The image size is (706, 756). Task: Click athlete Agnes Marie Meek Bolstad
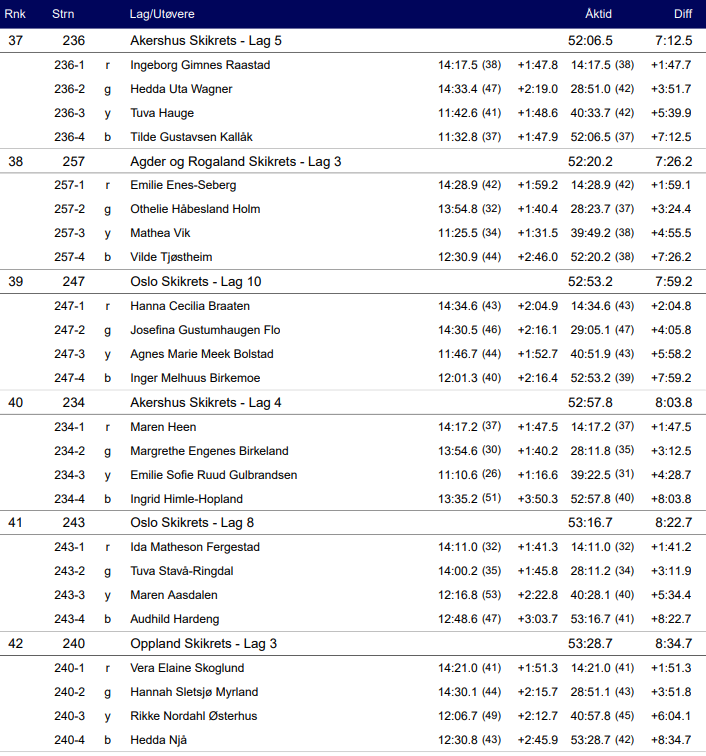(x=202, y=354)
